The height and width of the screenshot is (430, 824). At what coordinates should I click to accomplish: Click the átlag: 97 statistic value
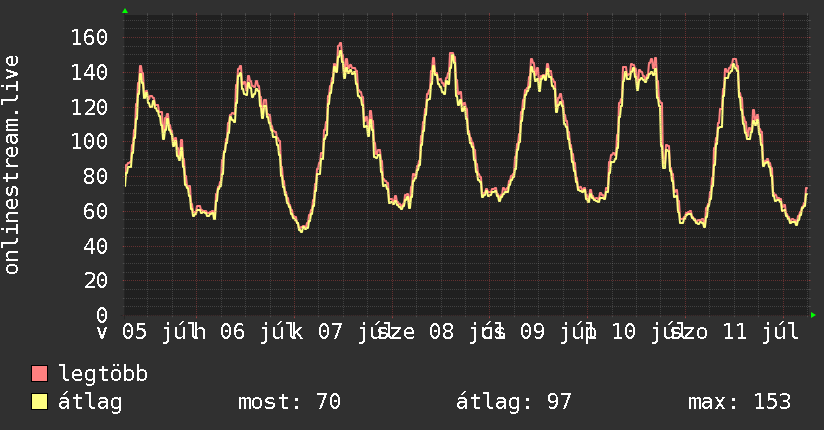coord(513,402)
